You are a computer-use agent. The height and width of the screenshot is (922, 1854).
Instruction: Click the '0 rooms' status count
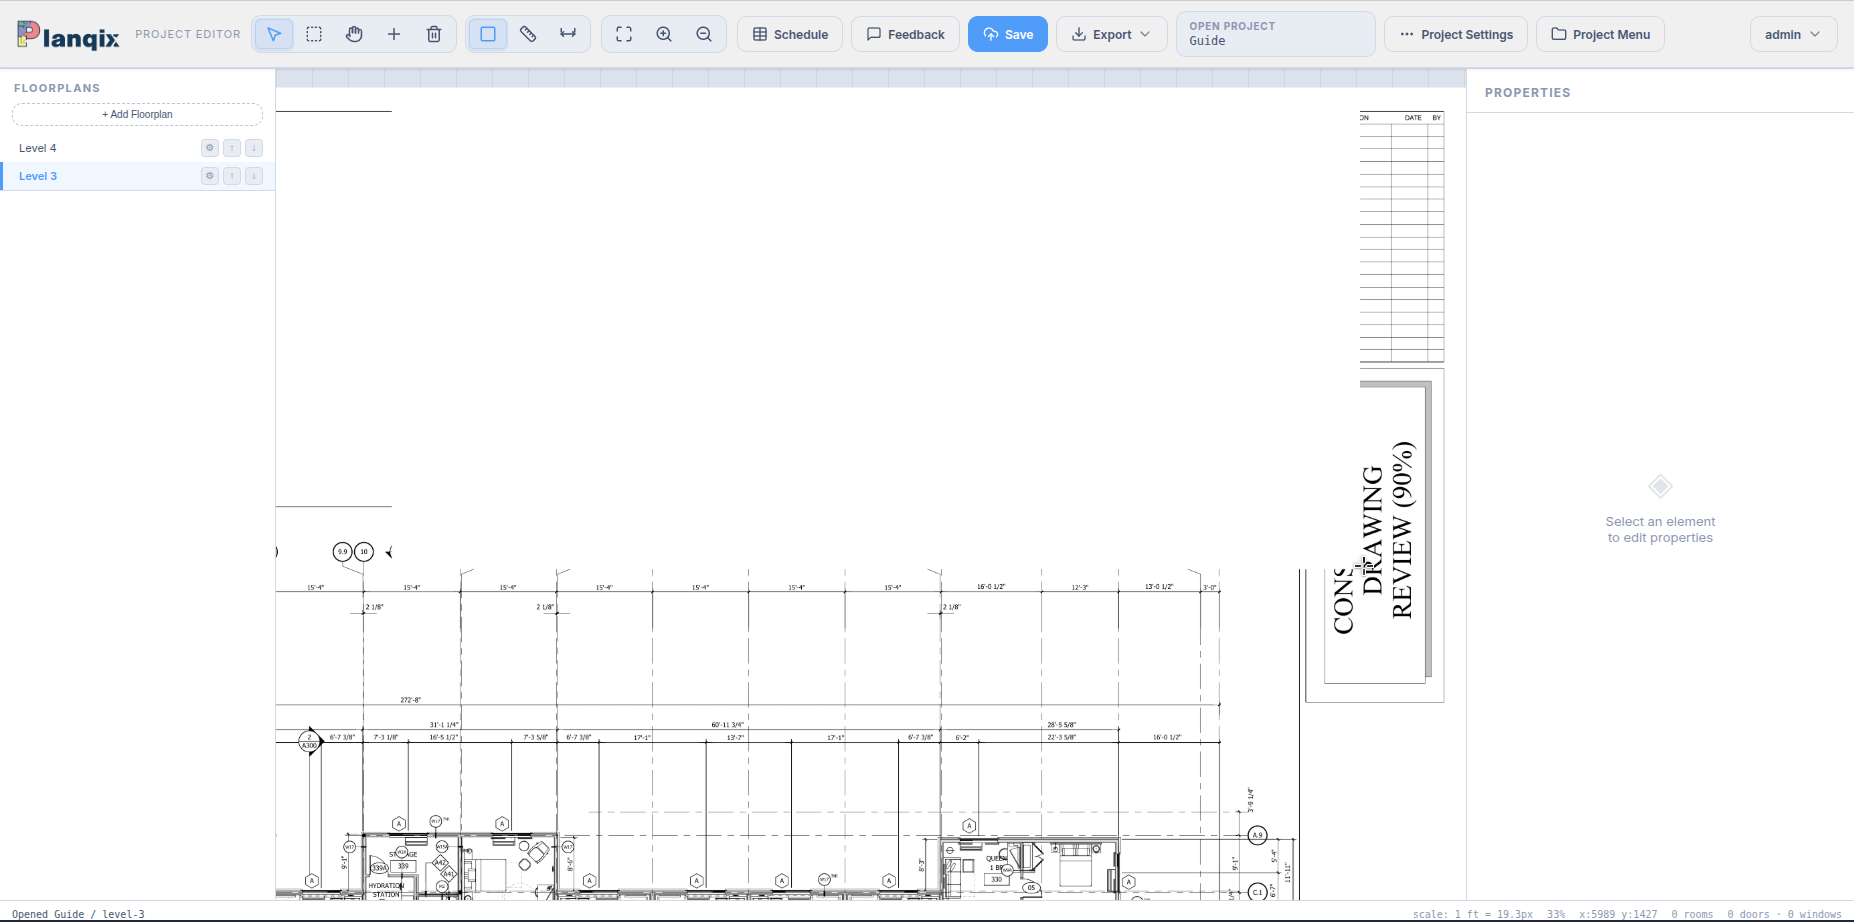[1692, 914]
